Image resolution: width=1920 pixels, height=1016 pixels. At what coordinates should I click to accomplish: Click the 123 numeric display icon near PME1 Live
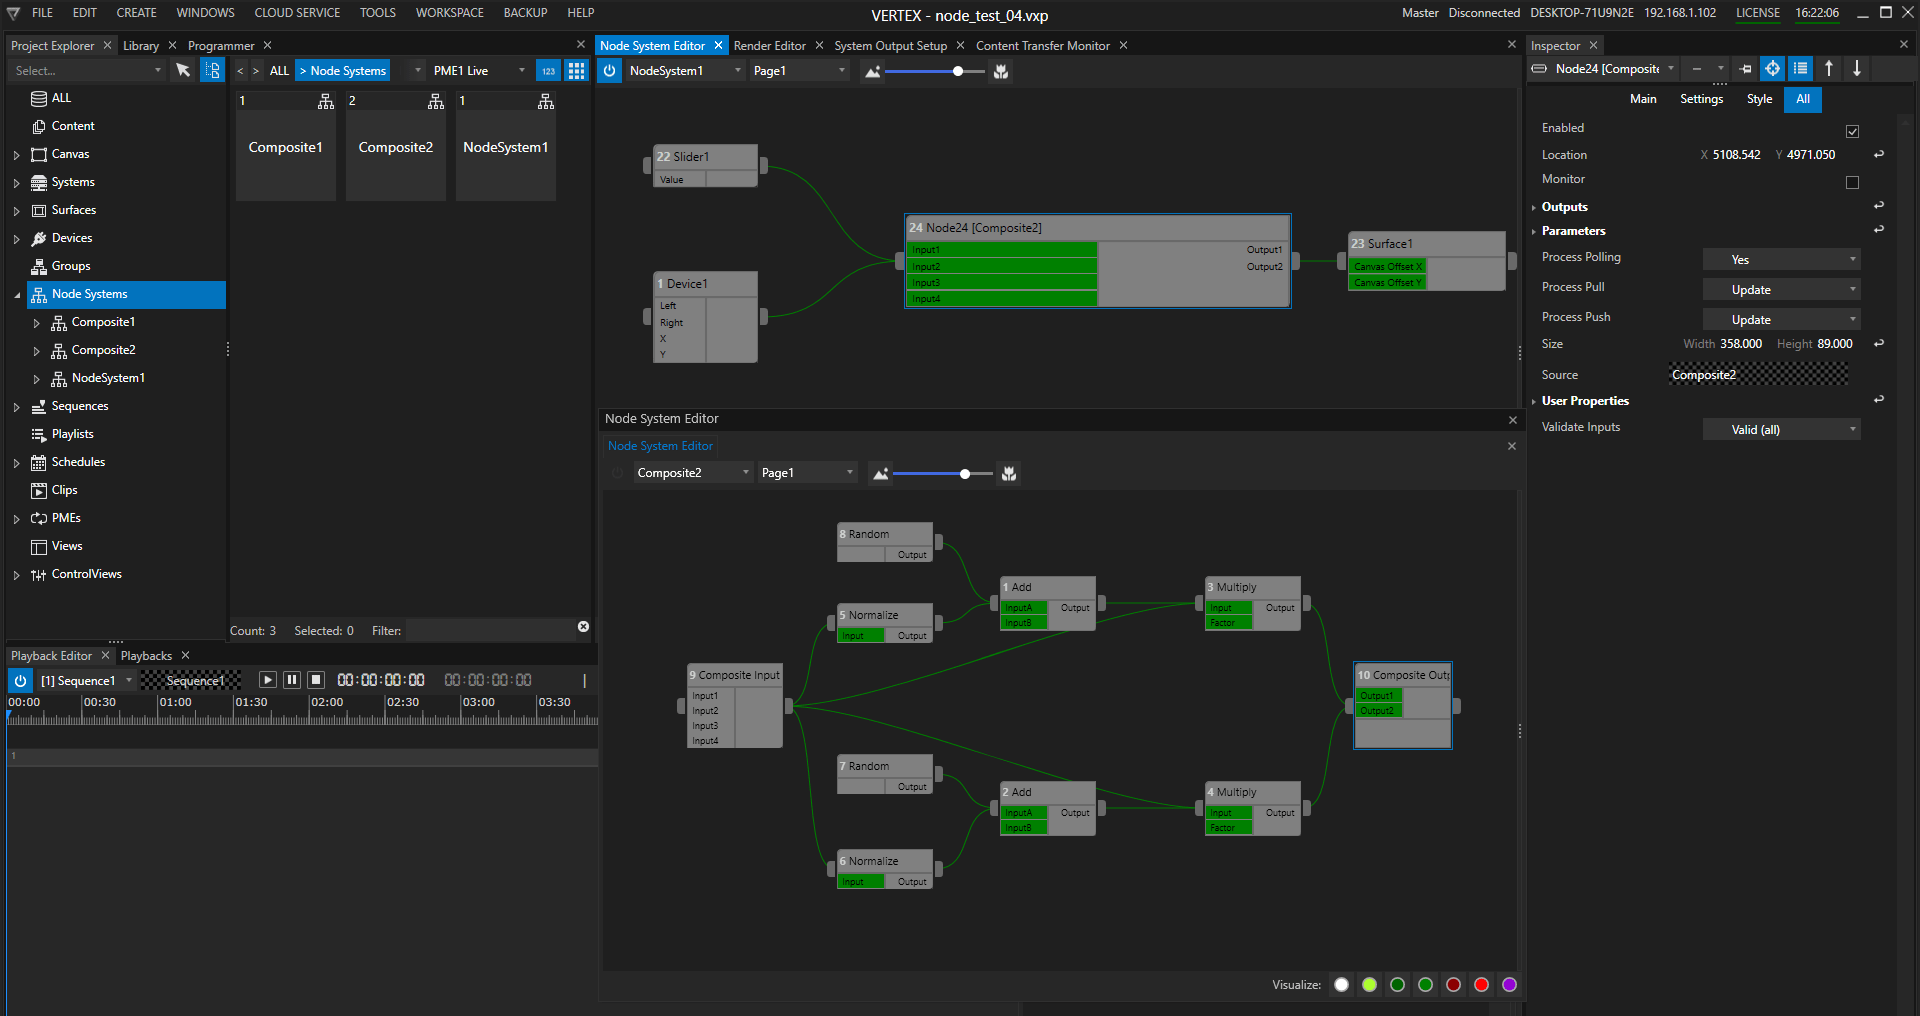548,70
